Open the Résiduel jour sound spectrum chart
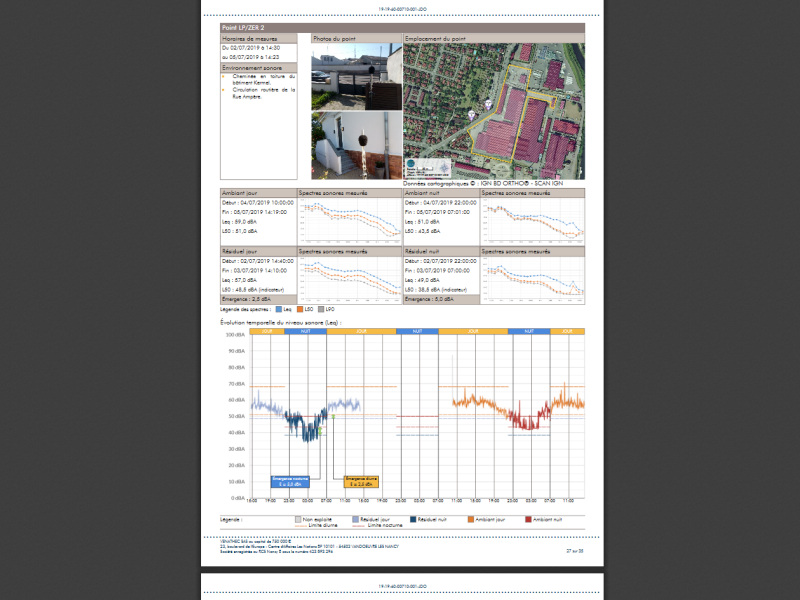This screenshot has height=600, width=800. (x=350, y=280)
